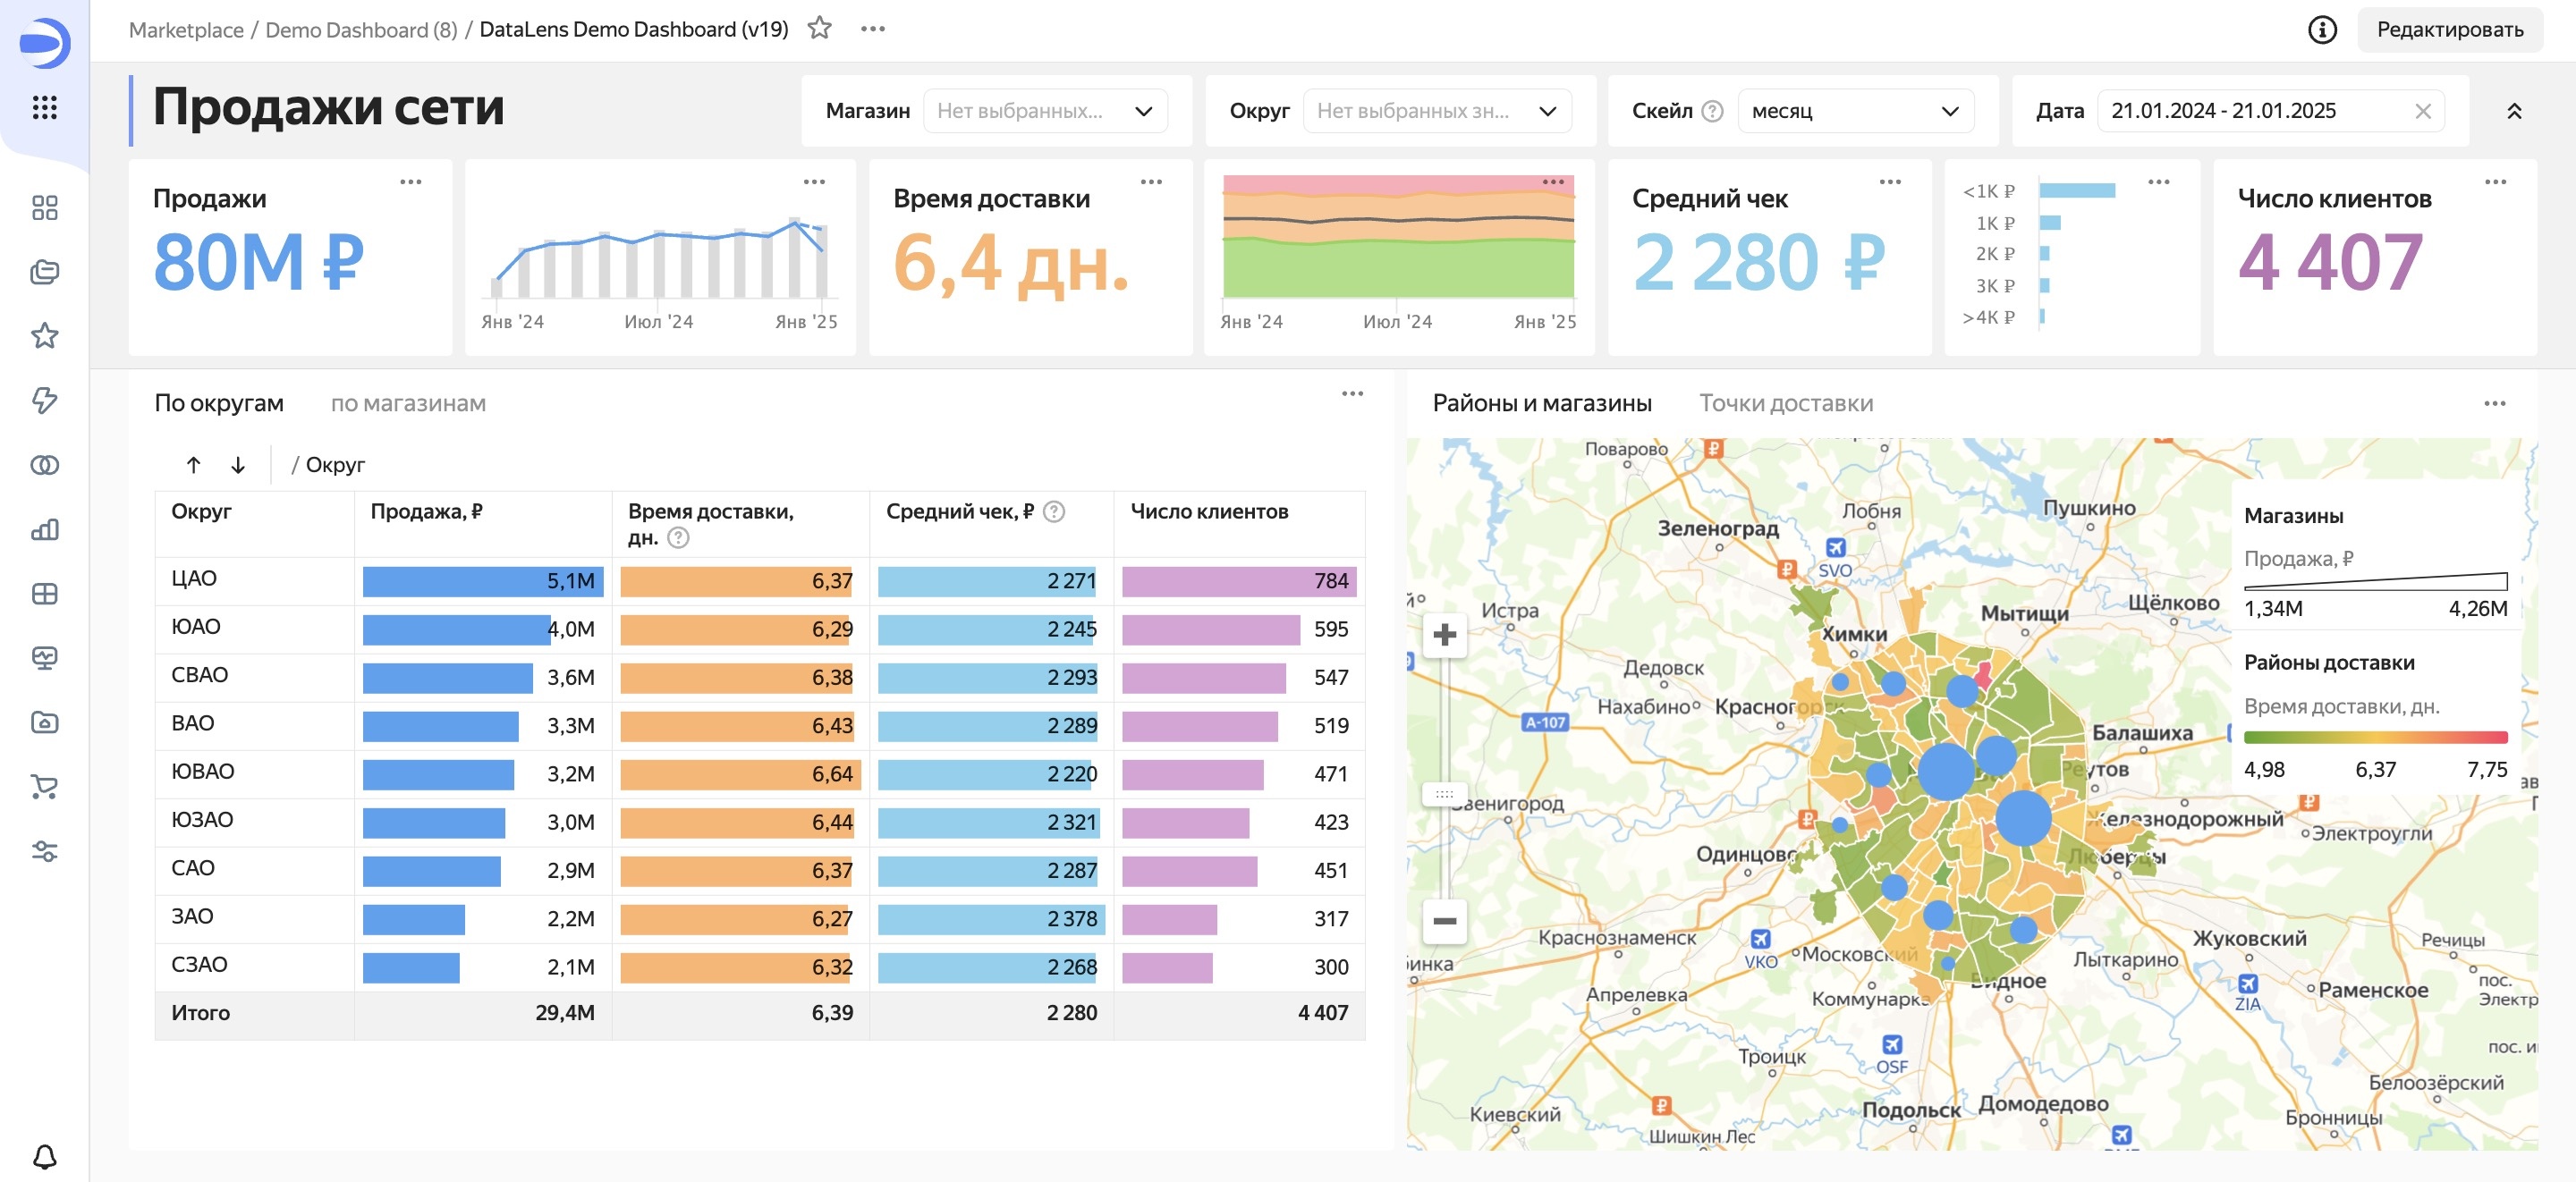Image resolution: width=2576 pixels, height=1182 pixels.
Task: Switch to the по магазинам tab
Action: (408, 403)
